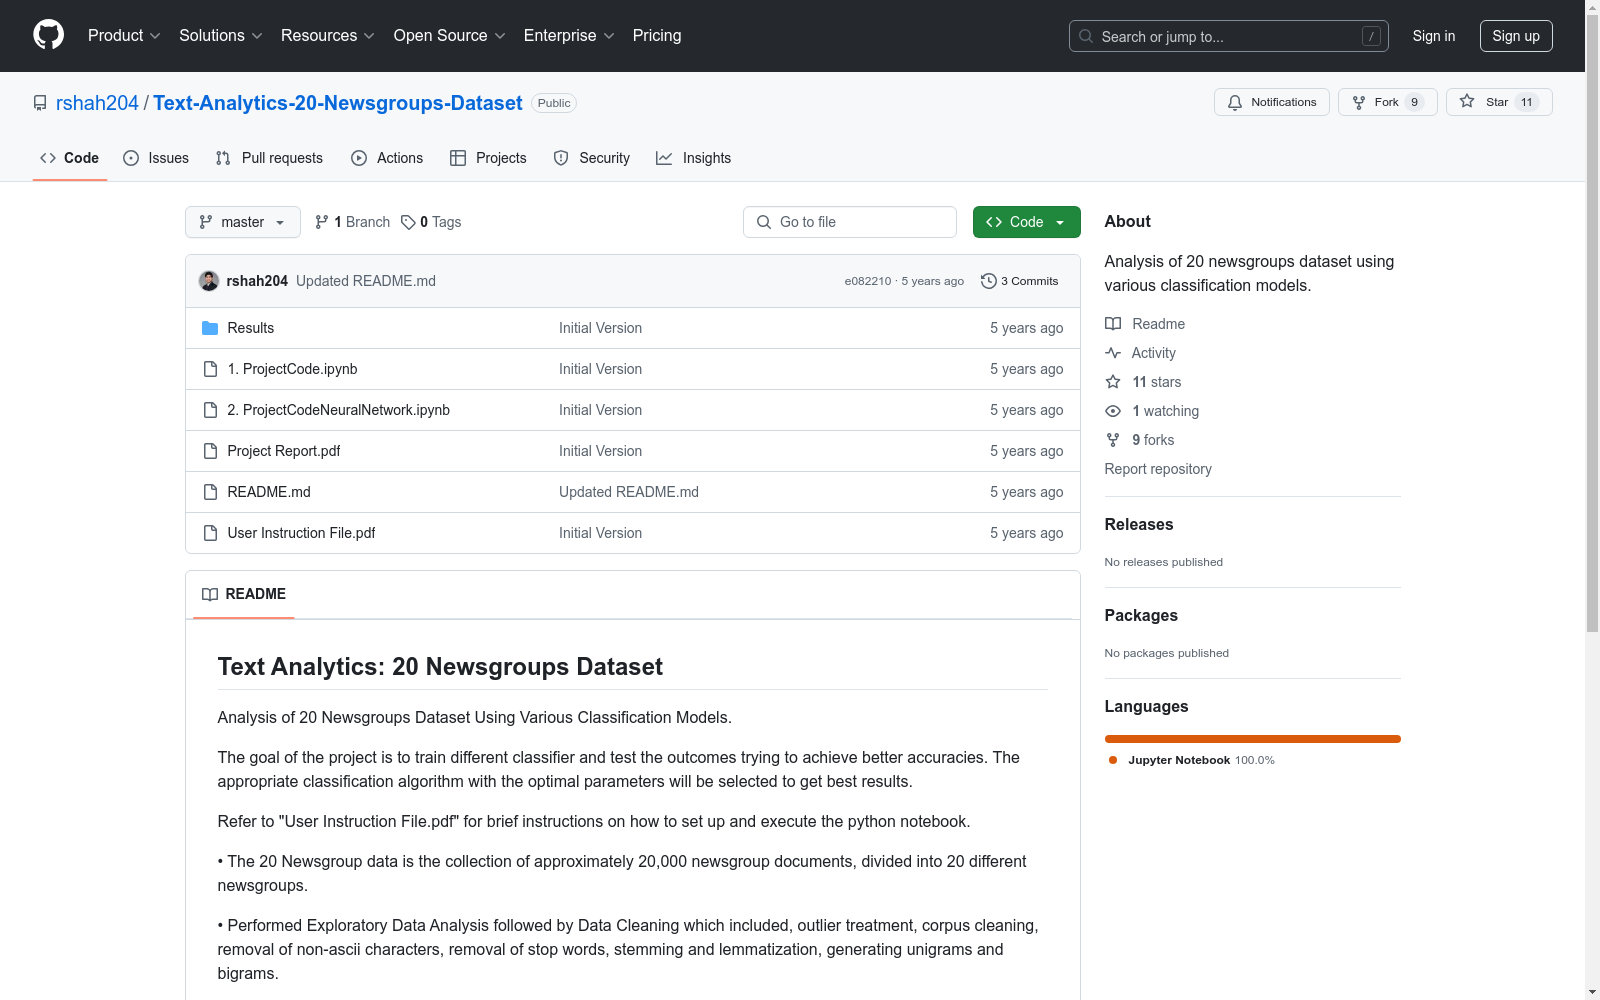Image resolution: width=1600 pixels, height=1000 pixels.
Task: Open the Security tab
Action: click(x=592, y=158)
